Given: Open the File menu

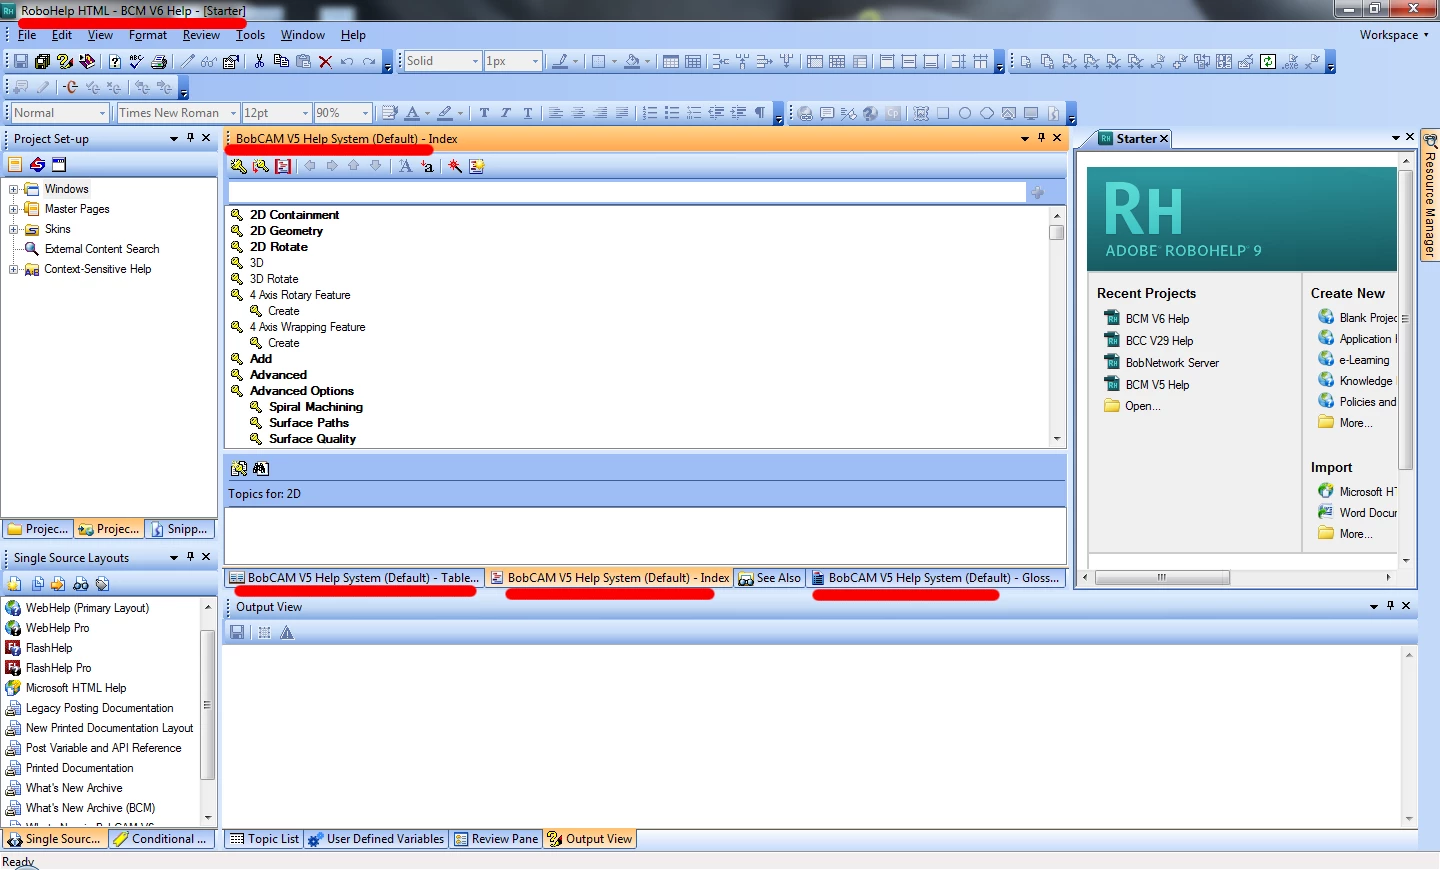Looking at the screenshot, I should [x=27, y=35].
